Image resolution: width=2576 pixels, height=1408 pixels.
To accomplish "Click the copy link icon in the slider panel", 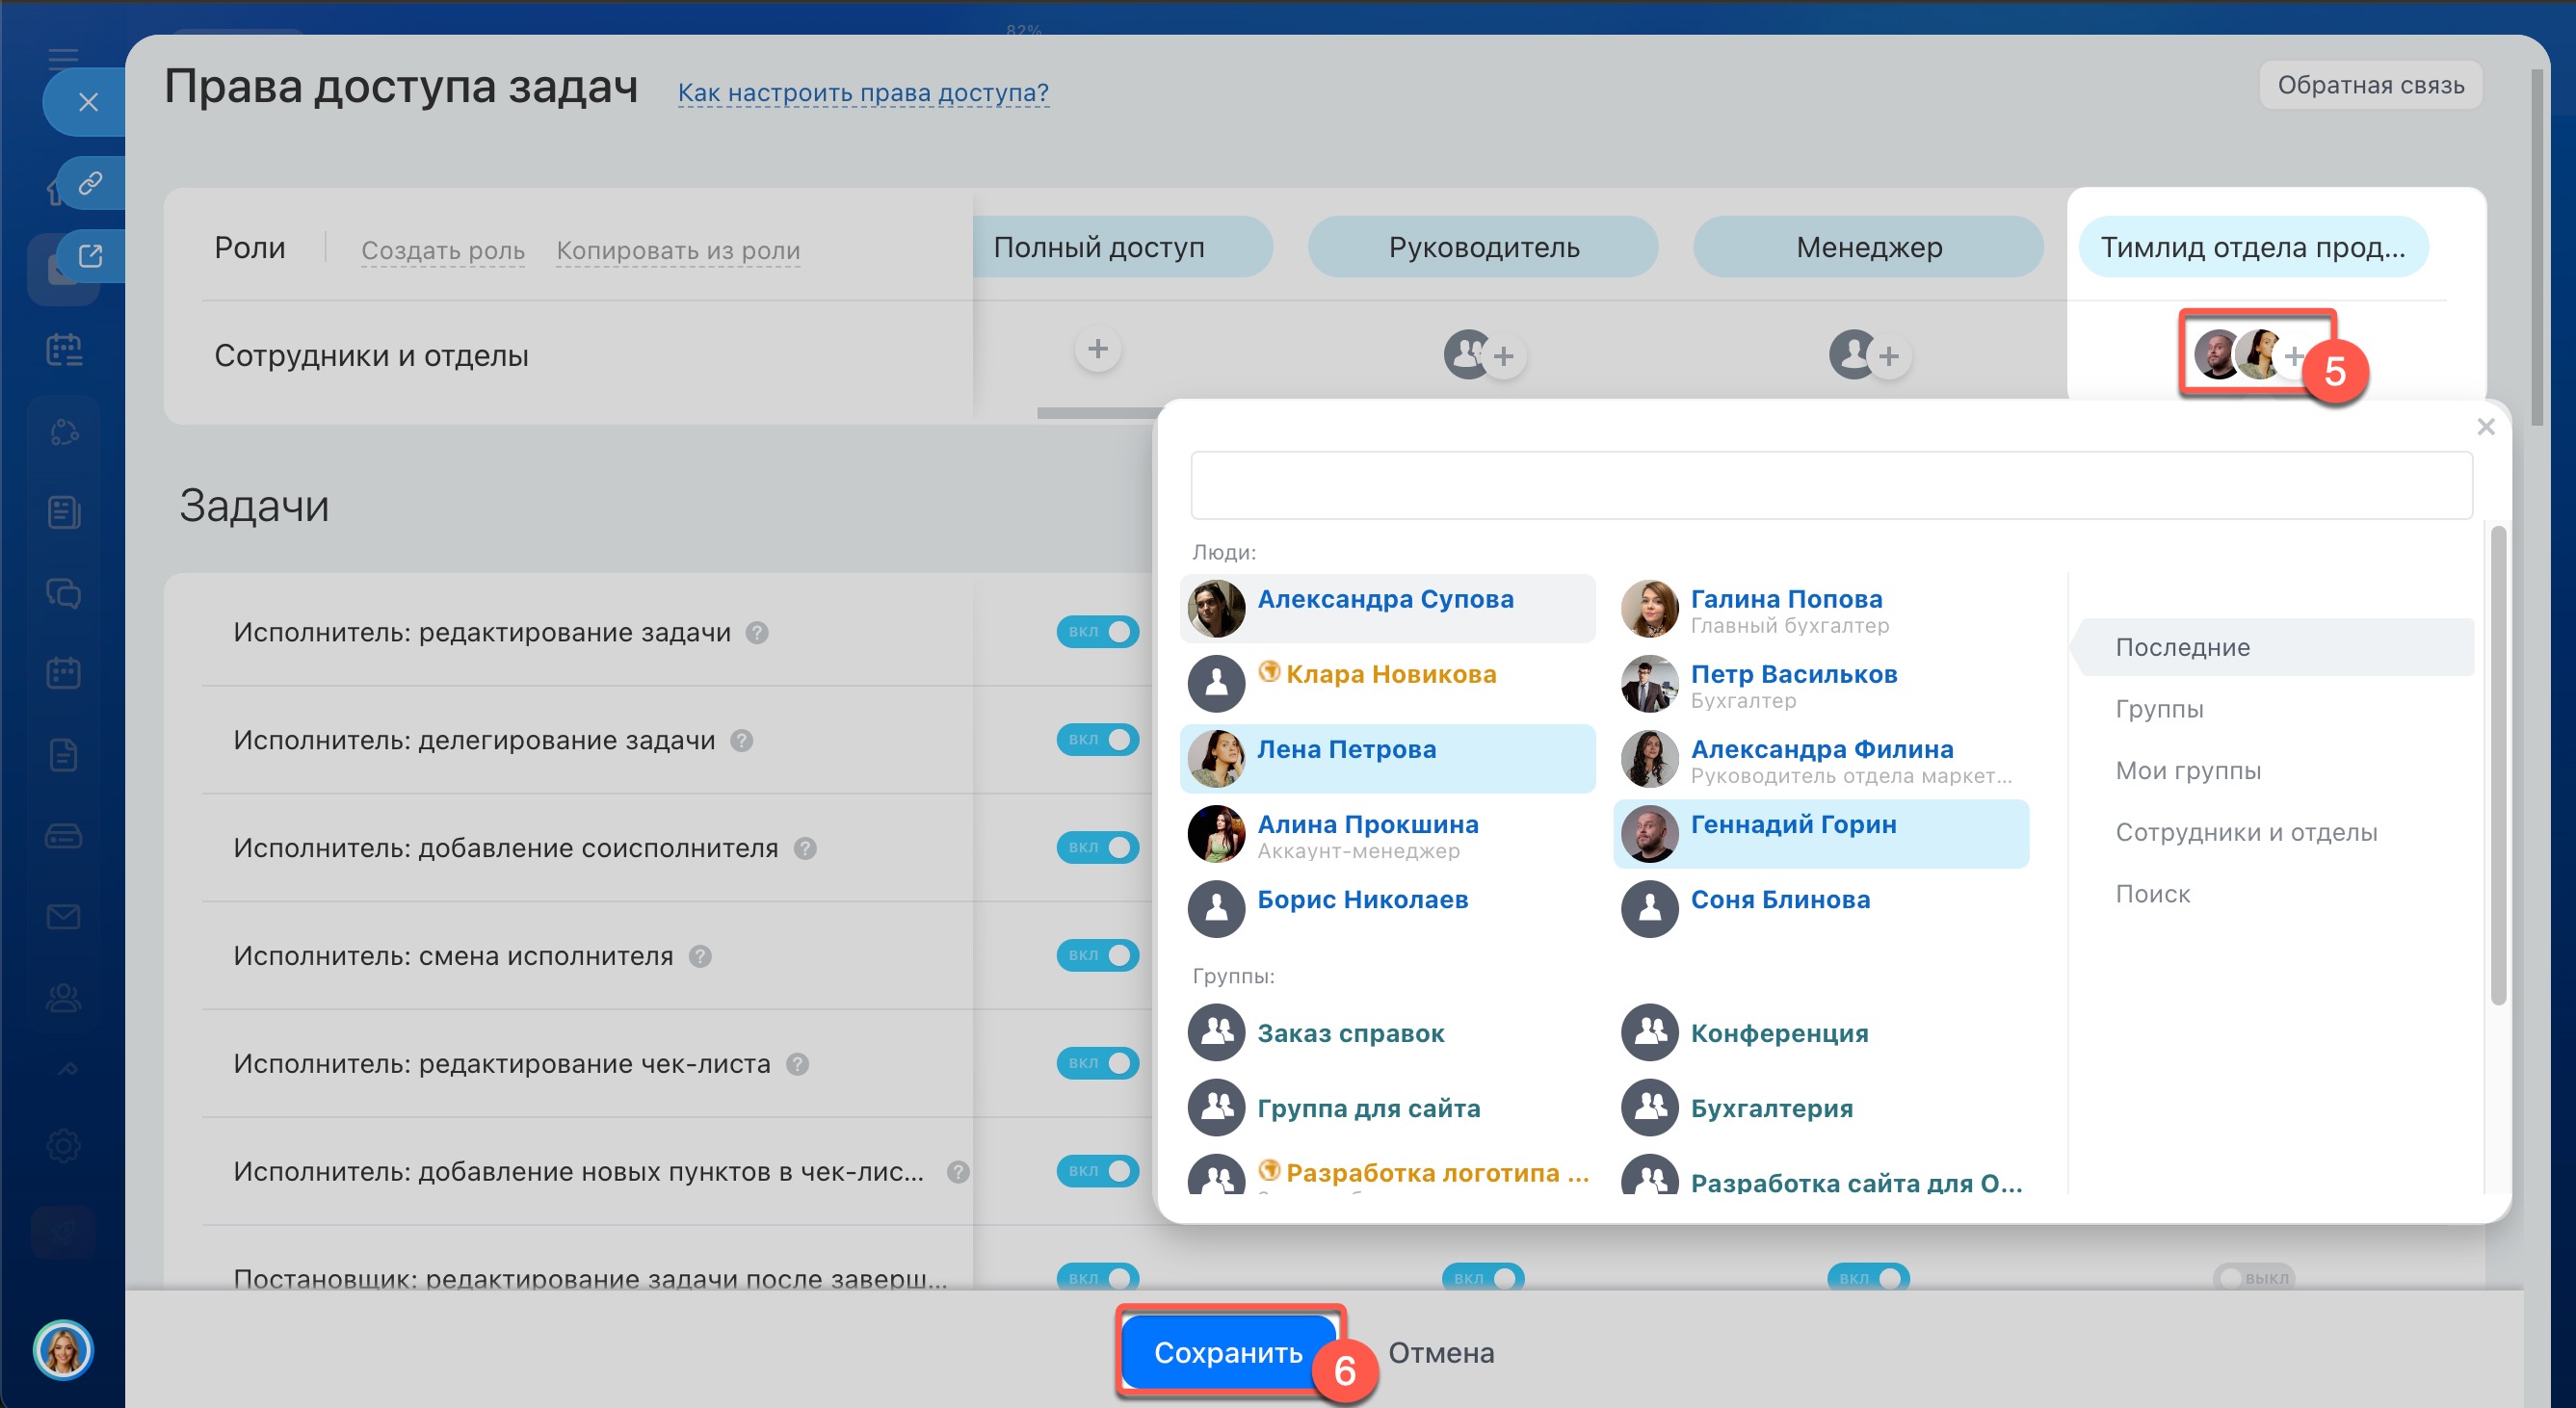I will point(90,183).
